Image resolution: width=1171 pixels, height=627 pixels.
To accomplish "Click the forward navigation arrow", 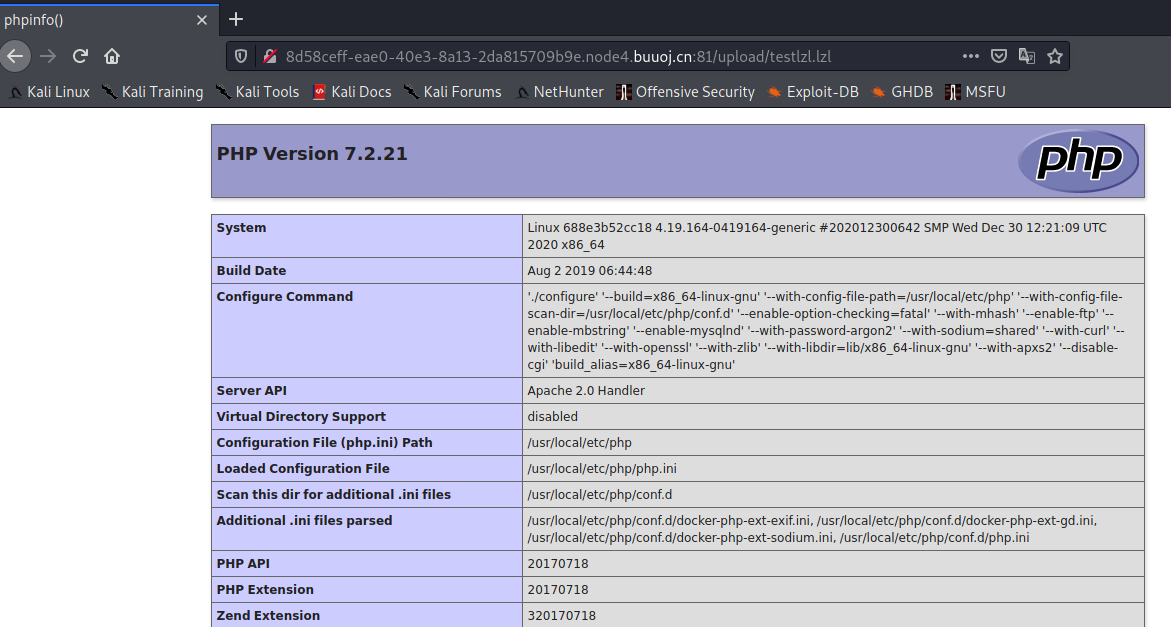I will pyautogui.click(x=48, y=56).
